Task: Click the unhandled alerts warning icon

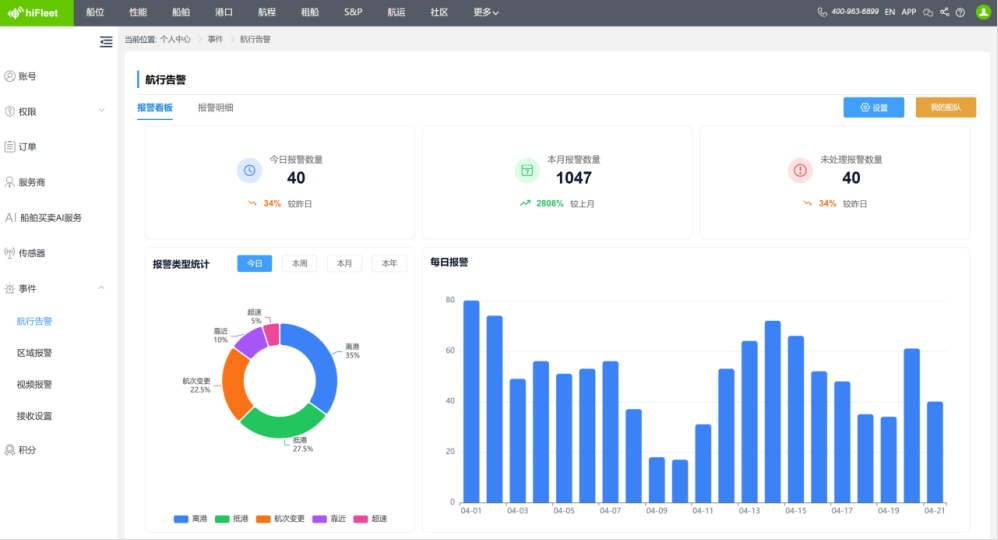Action: click(800, 171)
